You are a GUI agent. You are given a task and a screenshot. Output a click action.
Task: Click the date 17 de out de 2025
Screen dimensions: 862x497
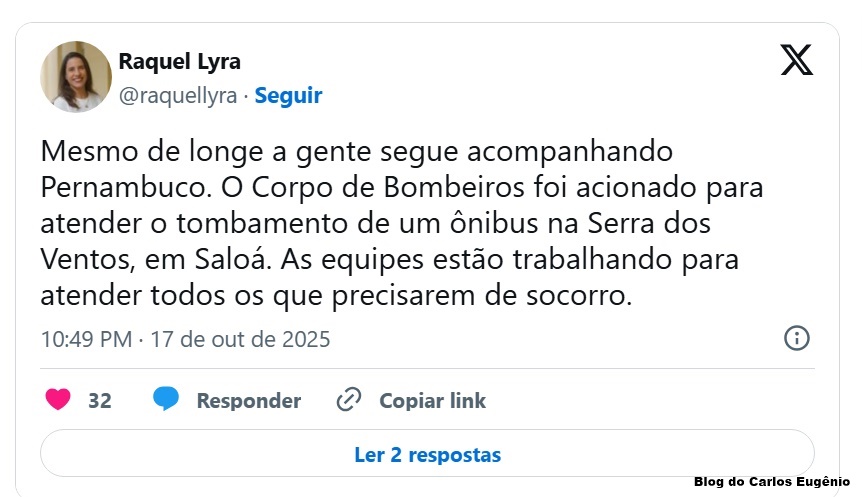[240, 339]
